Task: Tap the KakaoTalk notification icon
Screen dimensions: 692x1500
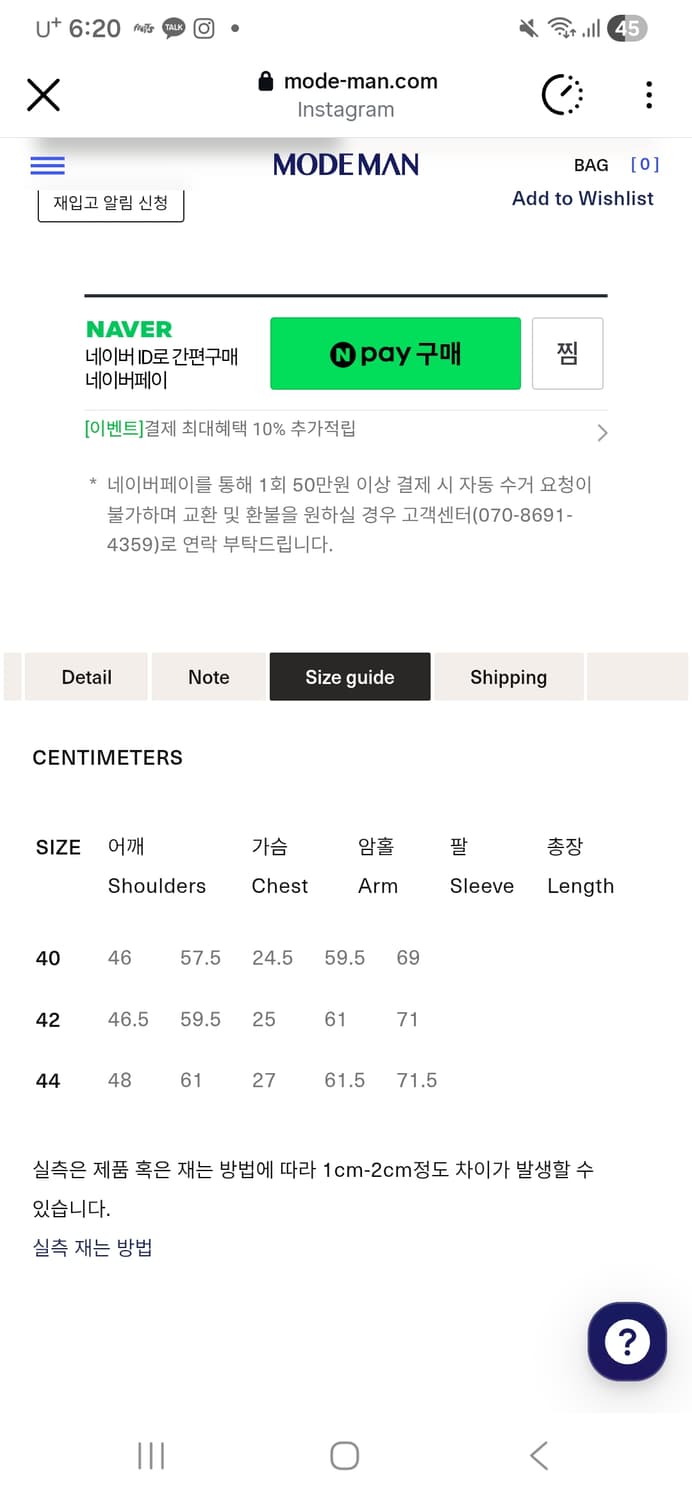Action: [x=173, y=27]
